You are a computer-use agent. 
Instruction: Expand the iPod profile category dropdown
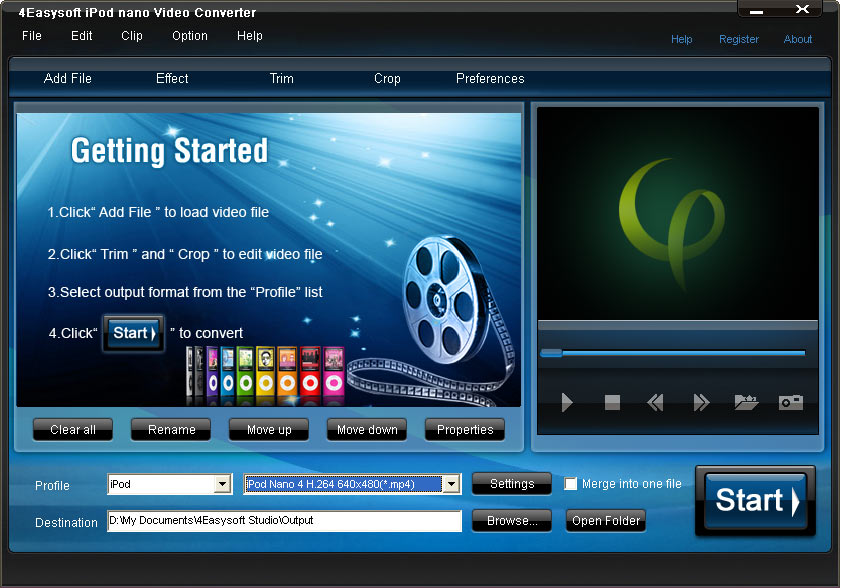(223, 485)
